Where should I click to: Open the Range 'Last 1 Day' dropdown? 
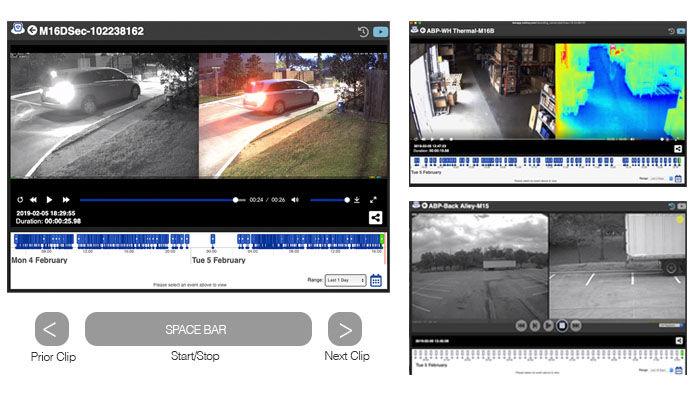click(346, 281)
